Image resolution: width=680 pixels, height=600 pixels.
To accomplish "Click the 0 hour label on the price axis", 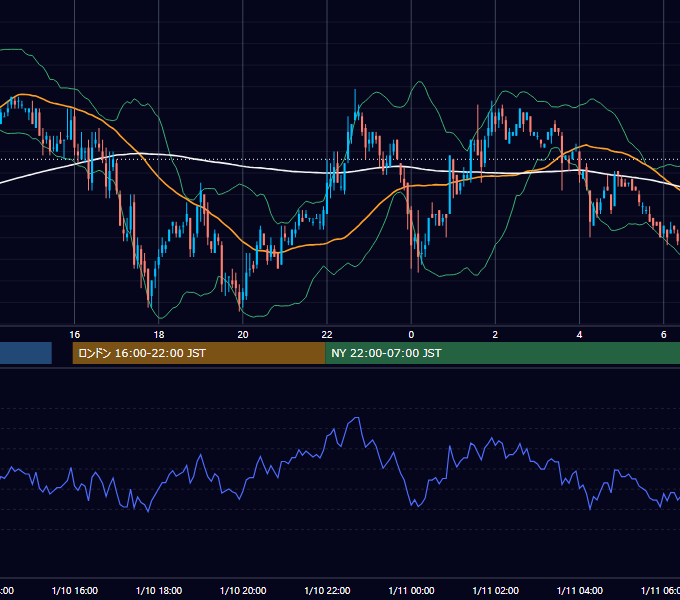I will (411, 334).
